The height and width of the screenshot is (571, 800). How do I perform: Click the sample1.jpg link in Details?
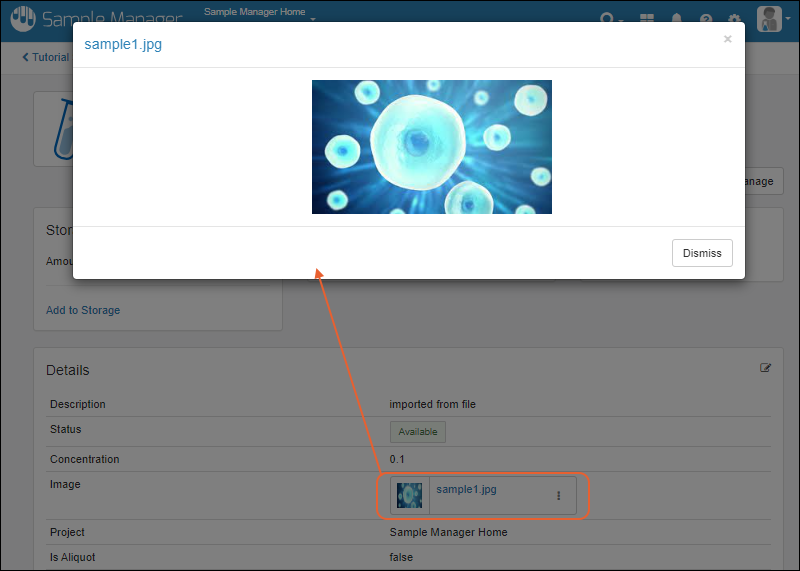tap(466, 489)
